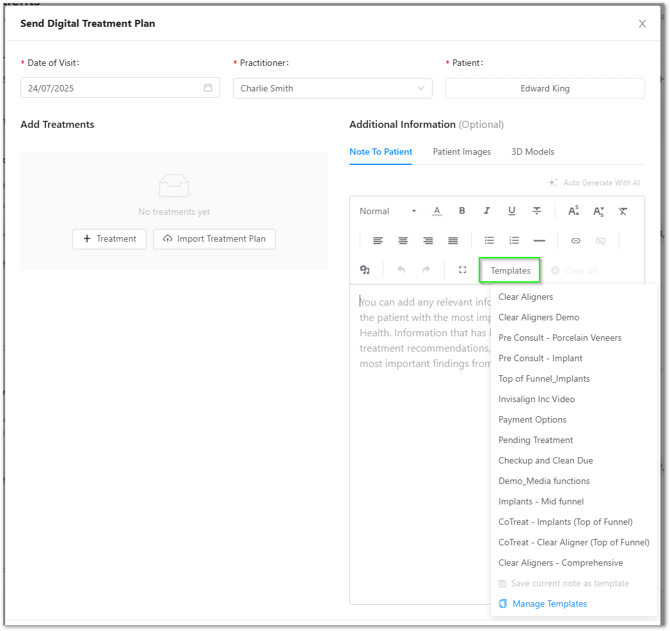Toggle bold formatting in note editor

(462, 211)
